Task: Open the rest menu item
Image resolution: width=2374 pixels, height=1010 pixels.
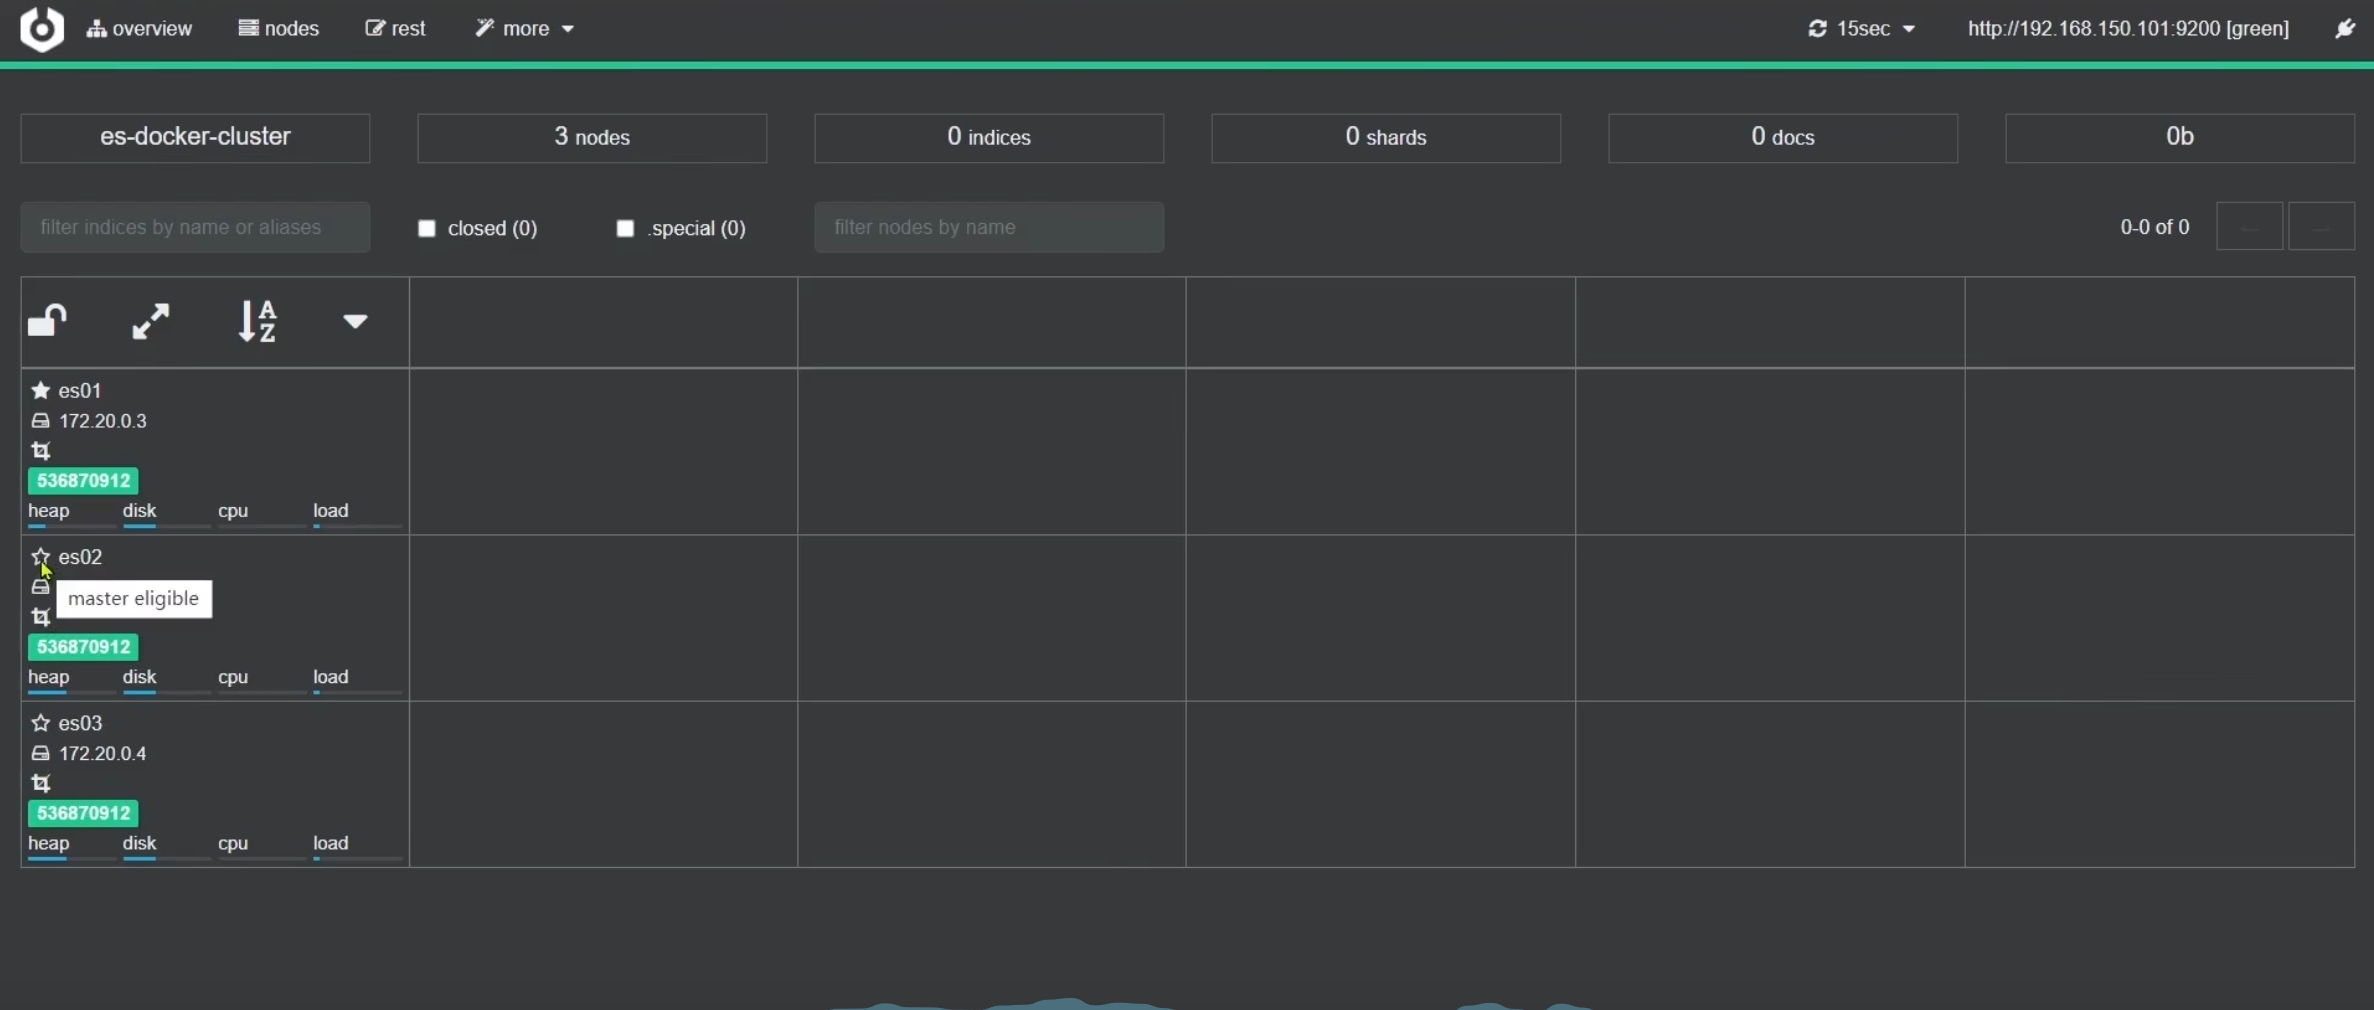Action: pyautogui.click(x=396, y=28)
